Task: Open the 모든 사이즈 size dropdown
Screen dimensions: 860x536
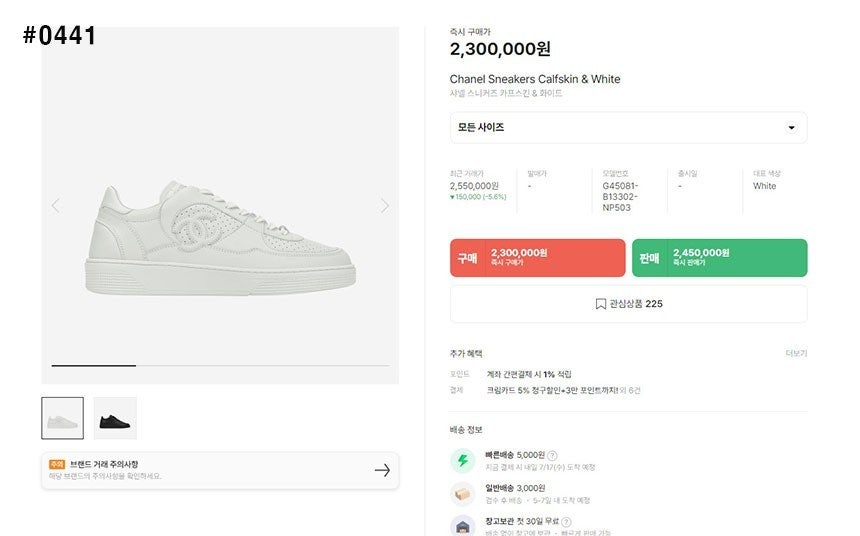Action: point(628,128)
